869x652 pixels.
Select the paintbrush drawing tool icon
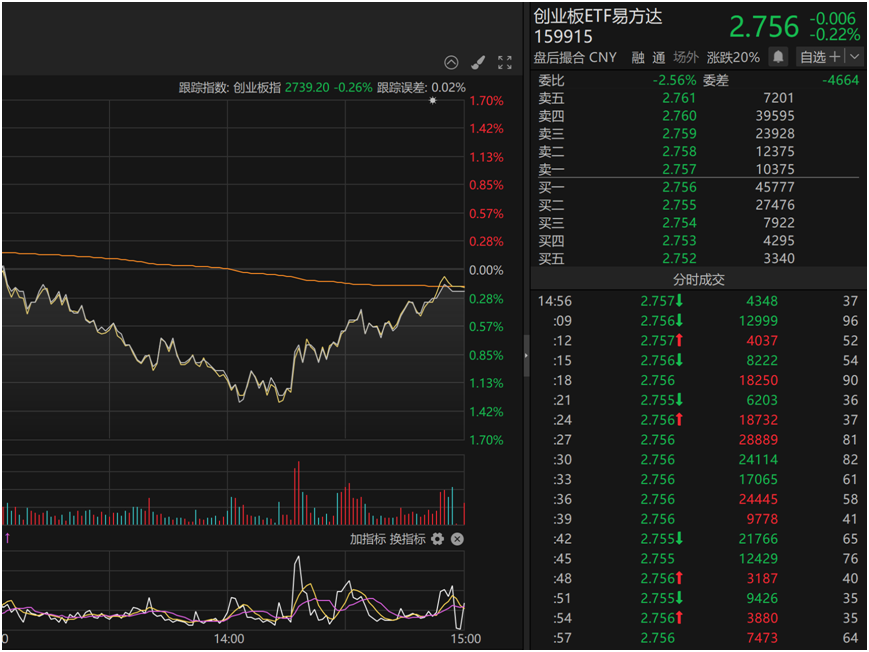point(478,63)
